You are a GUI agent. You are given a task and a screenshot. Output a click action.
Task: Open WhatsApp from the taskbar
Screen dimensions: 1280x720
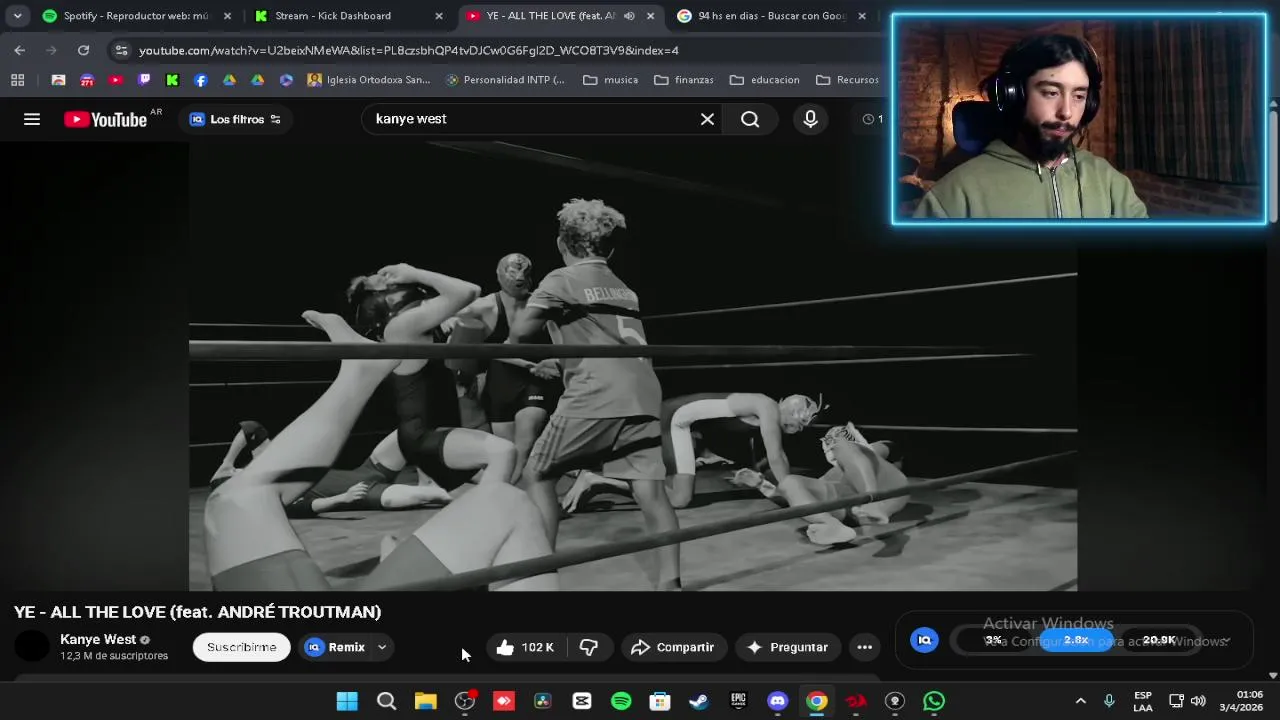click(934, 701)
